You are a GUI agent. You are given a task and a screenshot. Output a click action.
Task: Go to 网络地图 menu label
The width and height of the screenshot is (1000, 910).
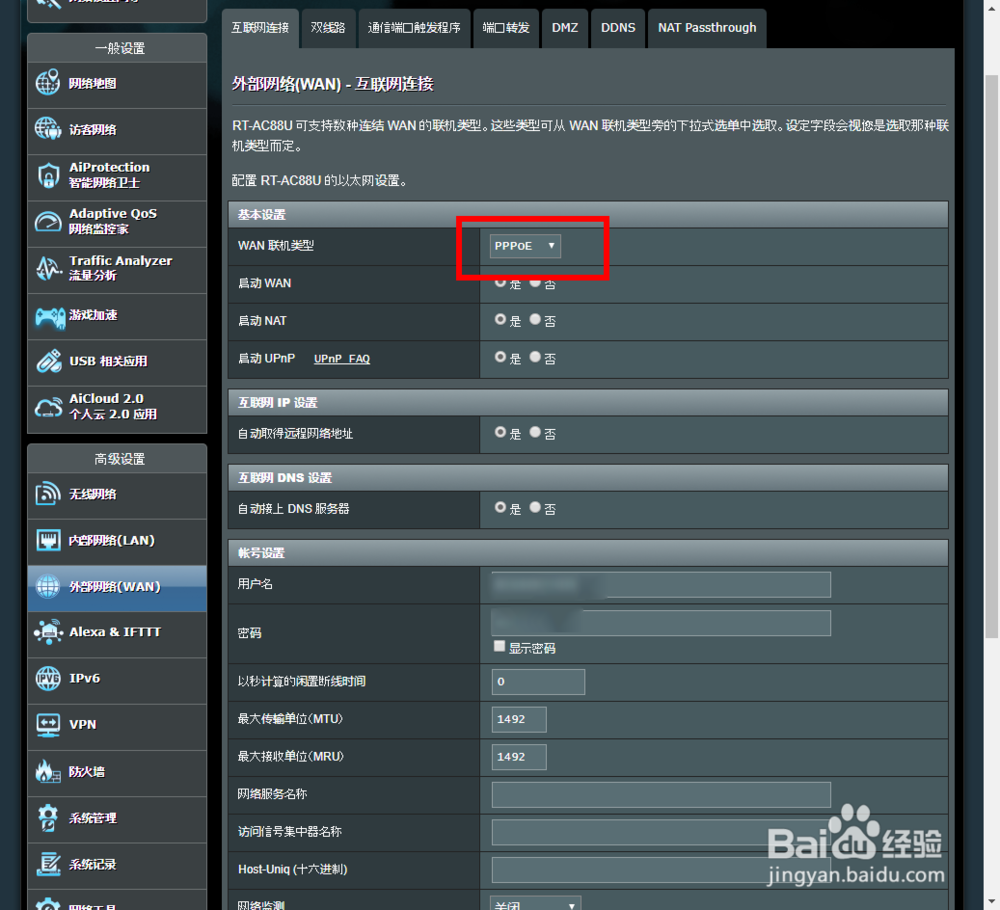(x=93, y=84)
